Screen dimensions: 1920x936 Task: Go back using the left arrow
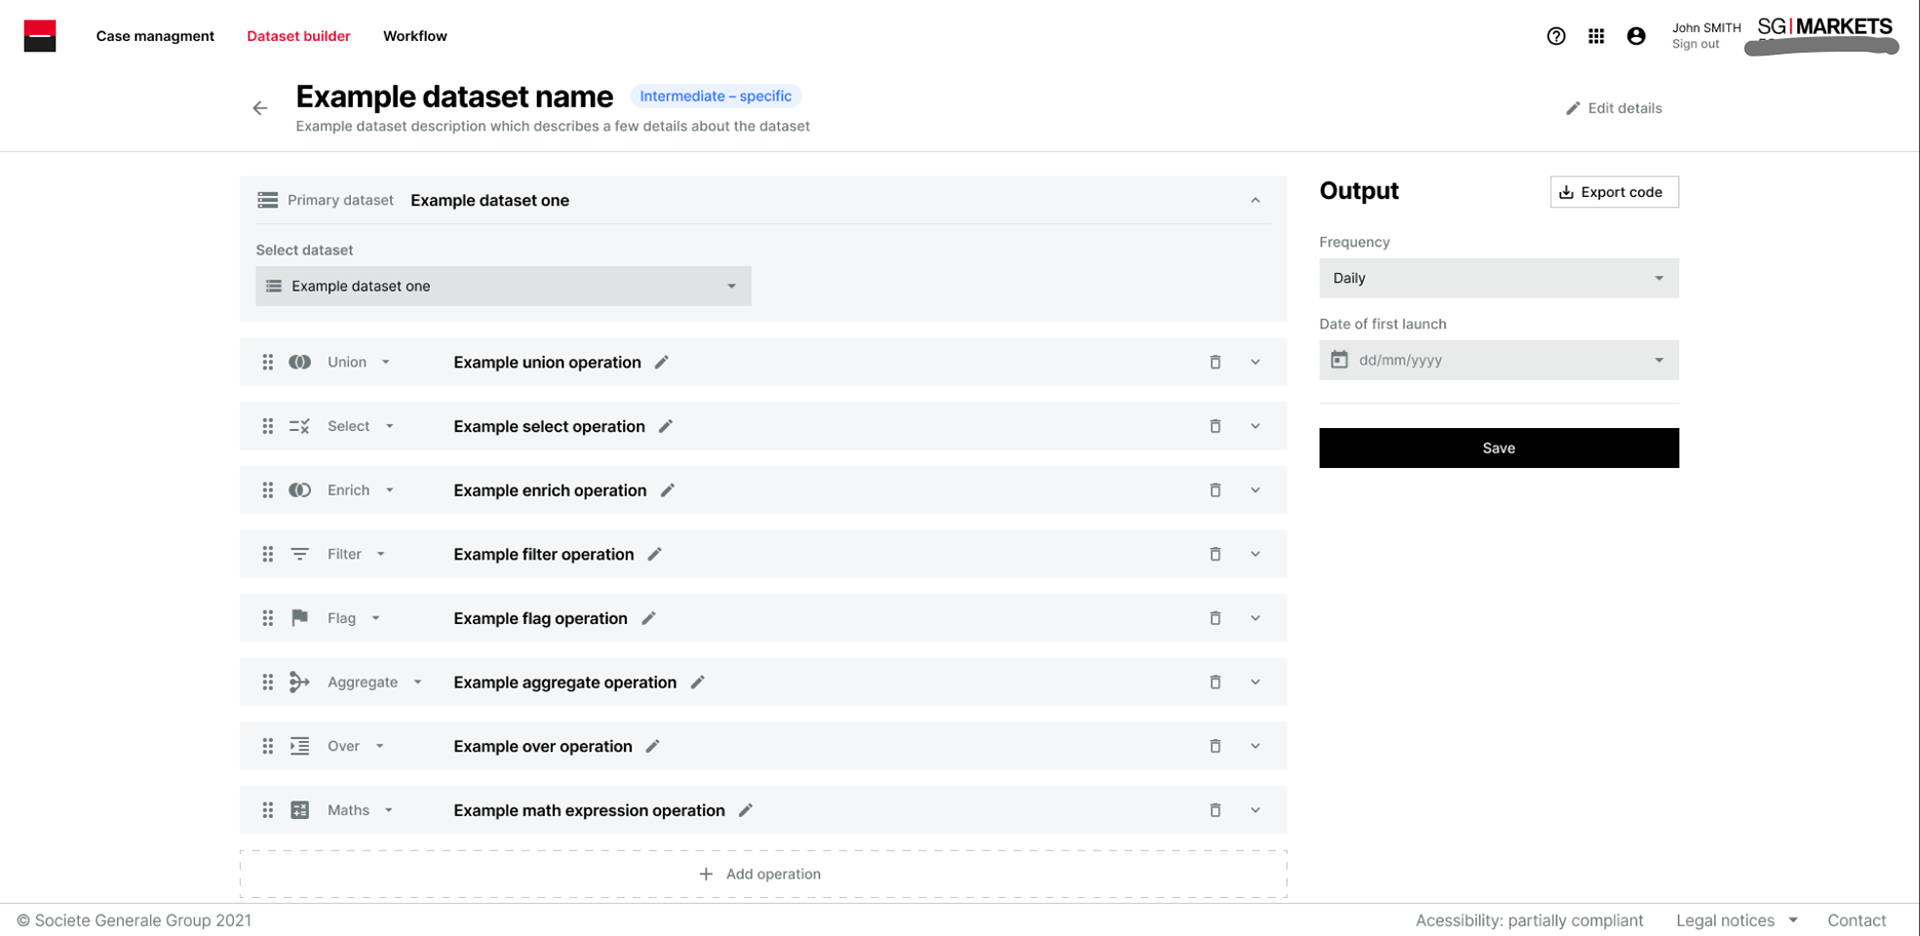point(260,108)
